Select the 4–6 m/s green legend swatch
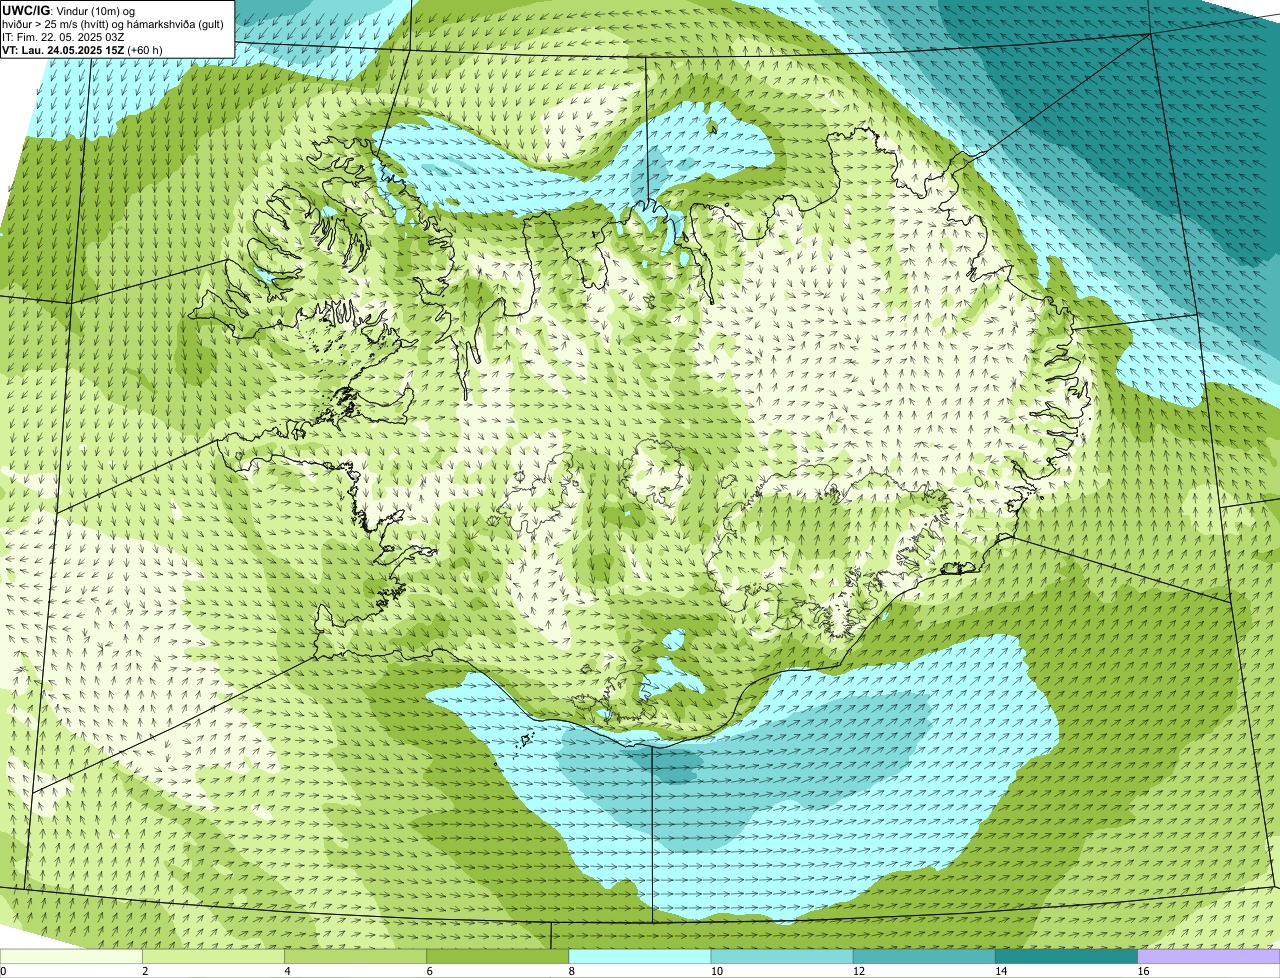The width and height of the screenshot is (1280, 978). (x=355, y=957)
